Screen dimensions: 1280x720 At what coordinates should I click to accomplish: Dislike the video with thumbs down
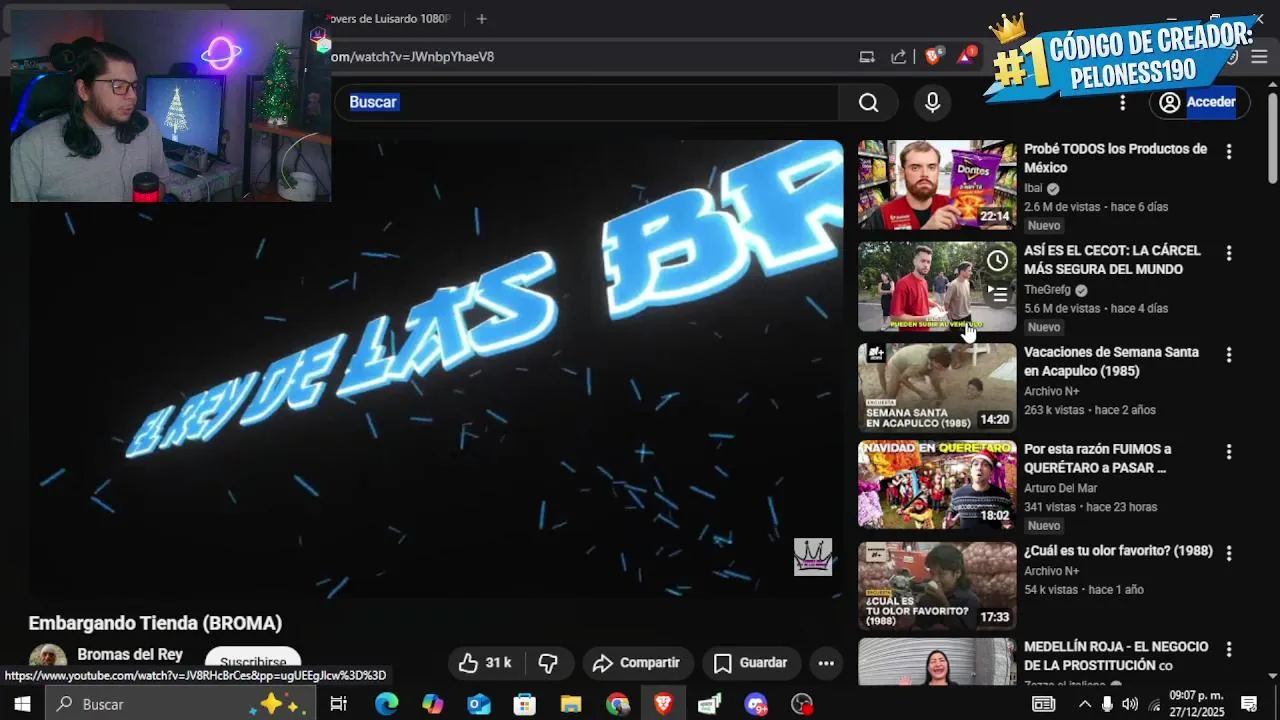(548, 663)
